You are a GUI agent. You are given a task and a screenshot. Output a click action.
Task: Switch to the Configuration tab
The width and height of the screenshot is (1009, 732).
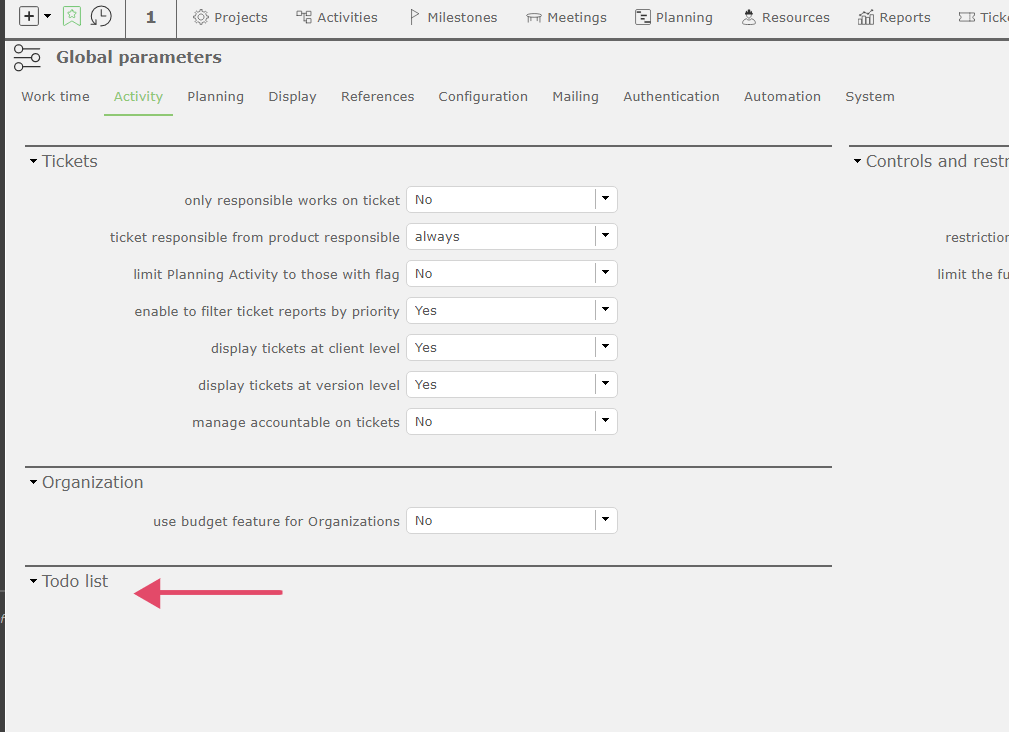point(483,97)
